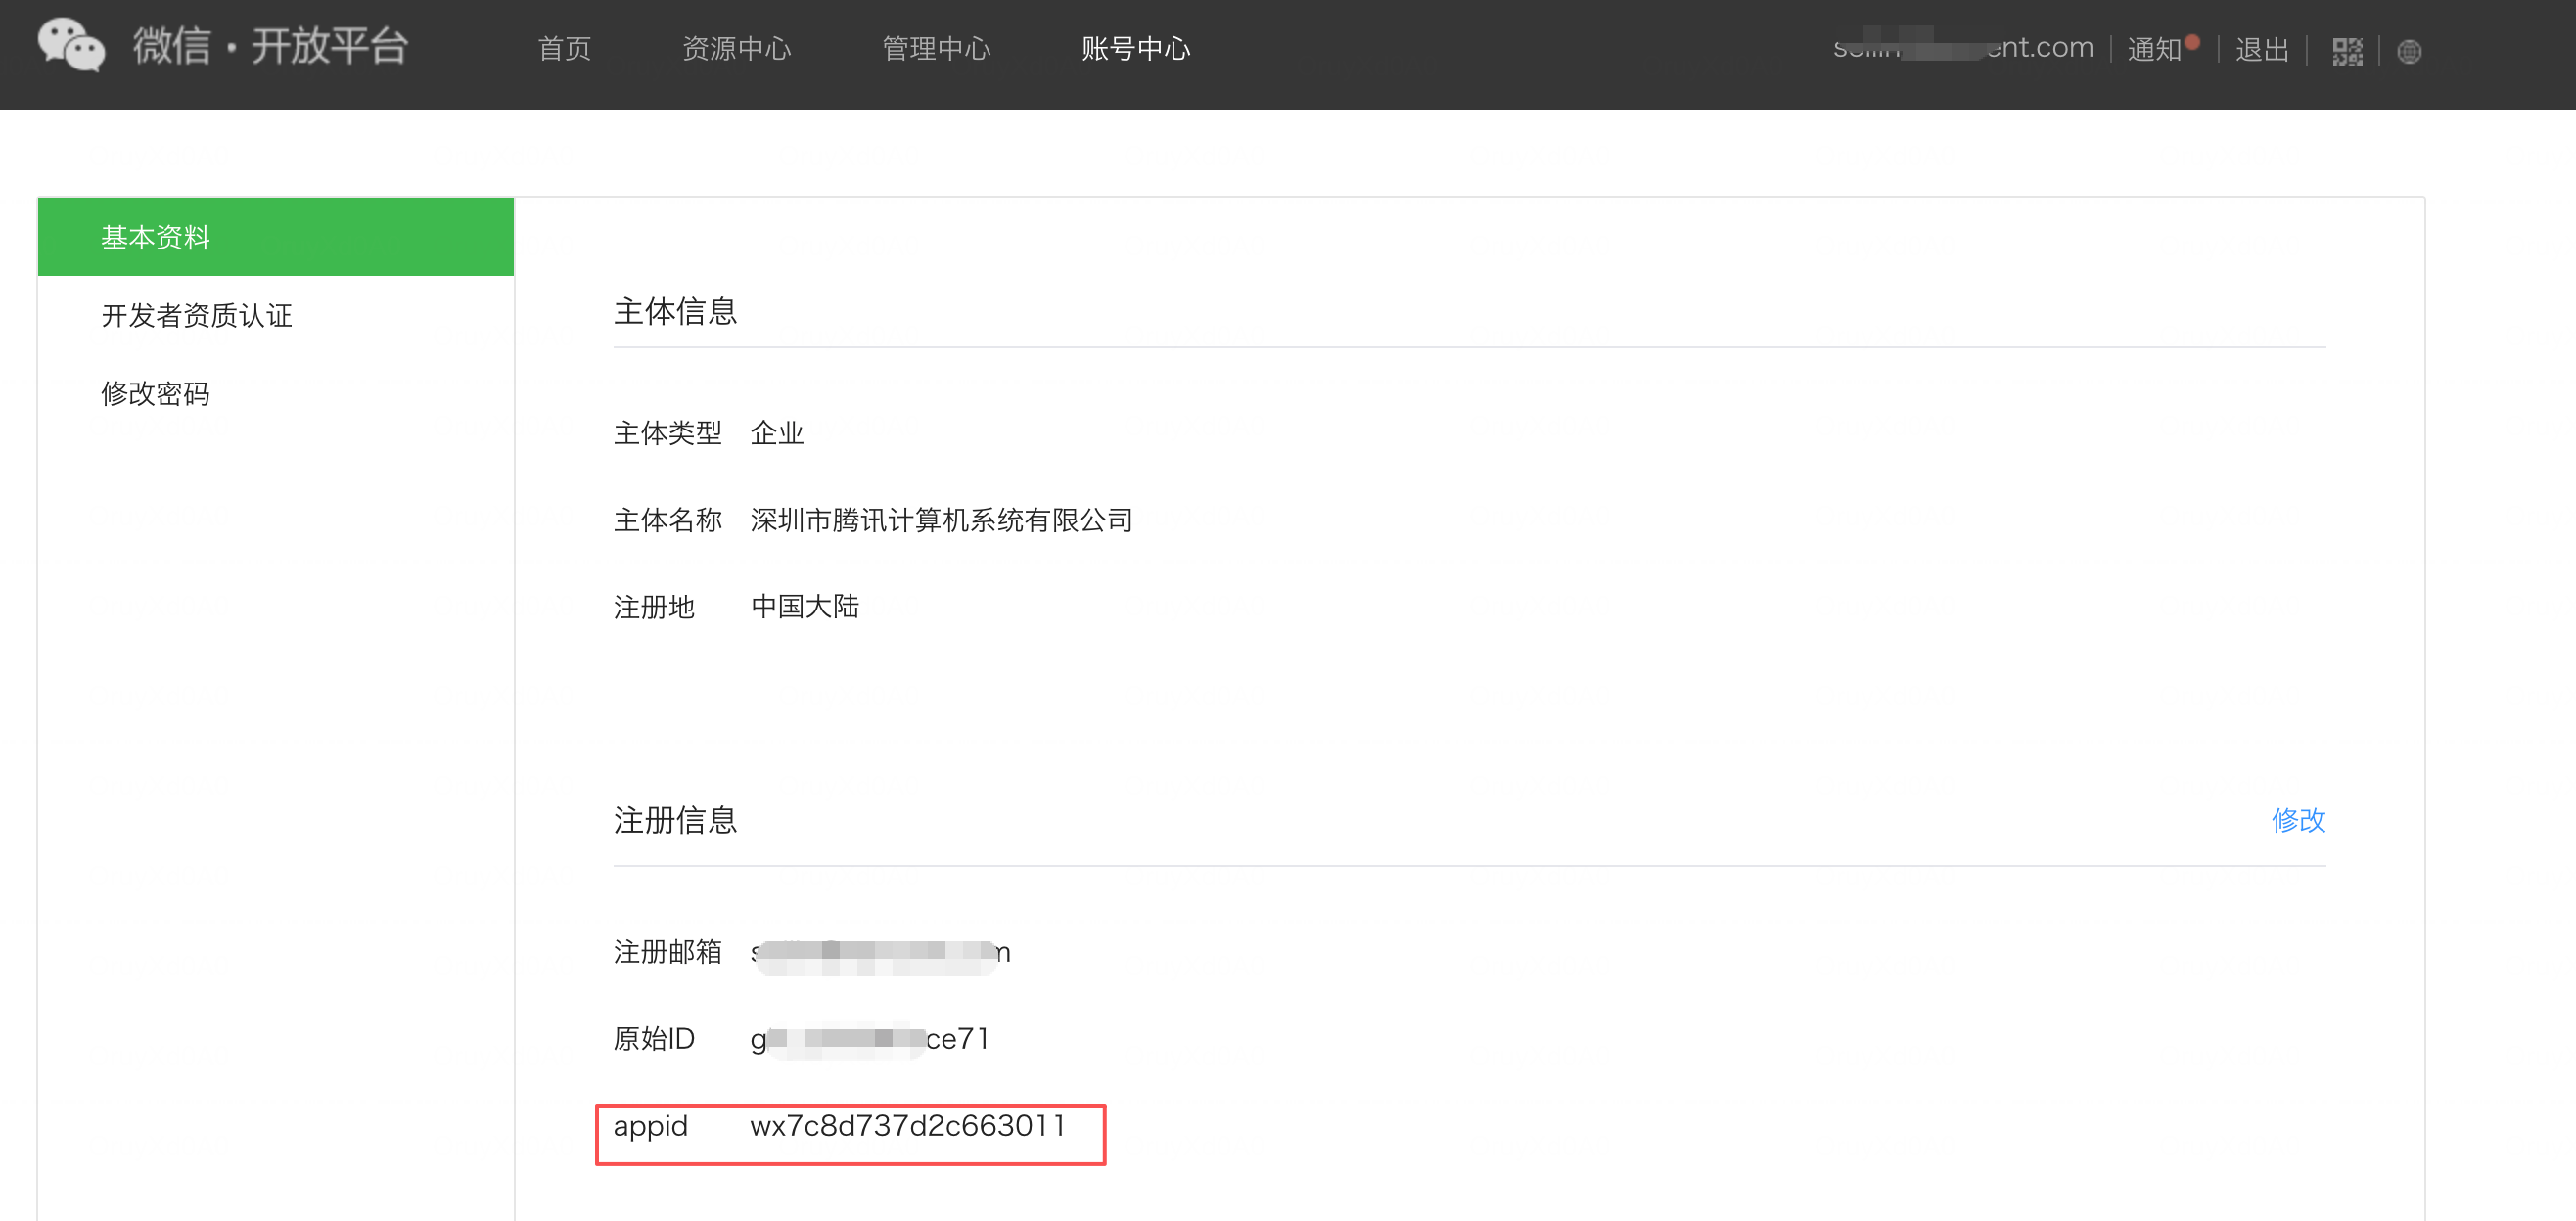Click the 原始ID value
This screenshot has width=2576, height=1221.
point(869,1039)
